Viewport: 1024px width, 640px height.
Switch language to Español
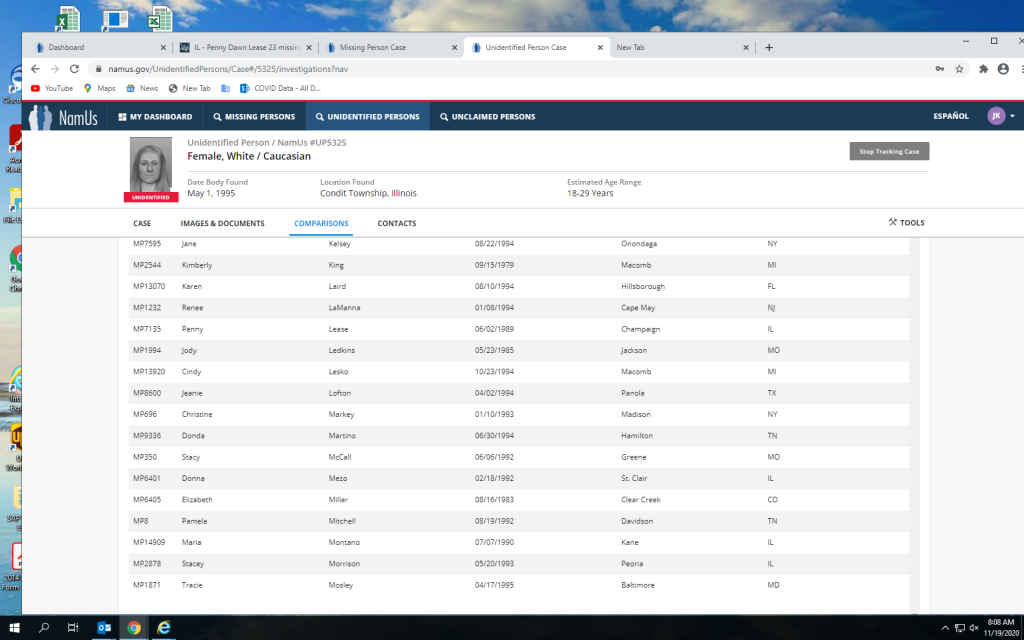950,117
